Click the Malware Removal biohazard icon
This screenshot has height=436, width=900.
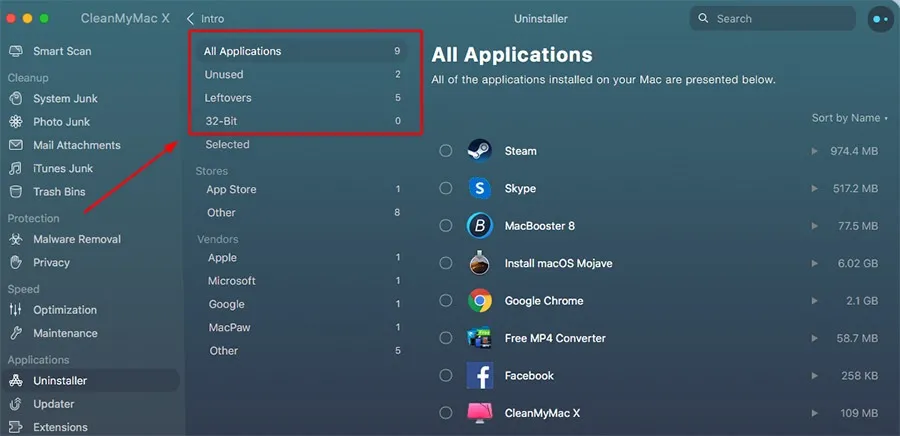pyautogui.click(x=16, y=239)
